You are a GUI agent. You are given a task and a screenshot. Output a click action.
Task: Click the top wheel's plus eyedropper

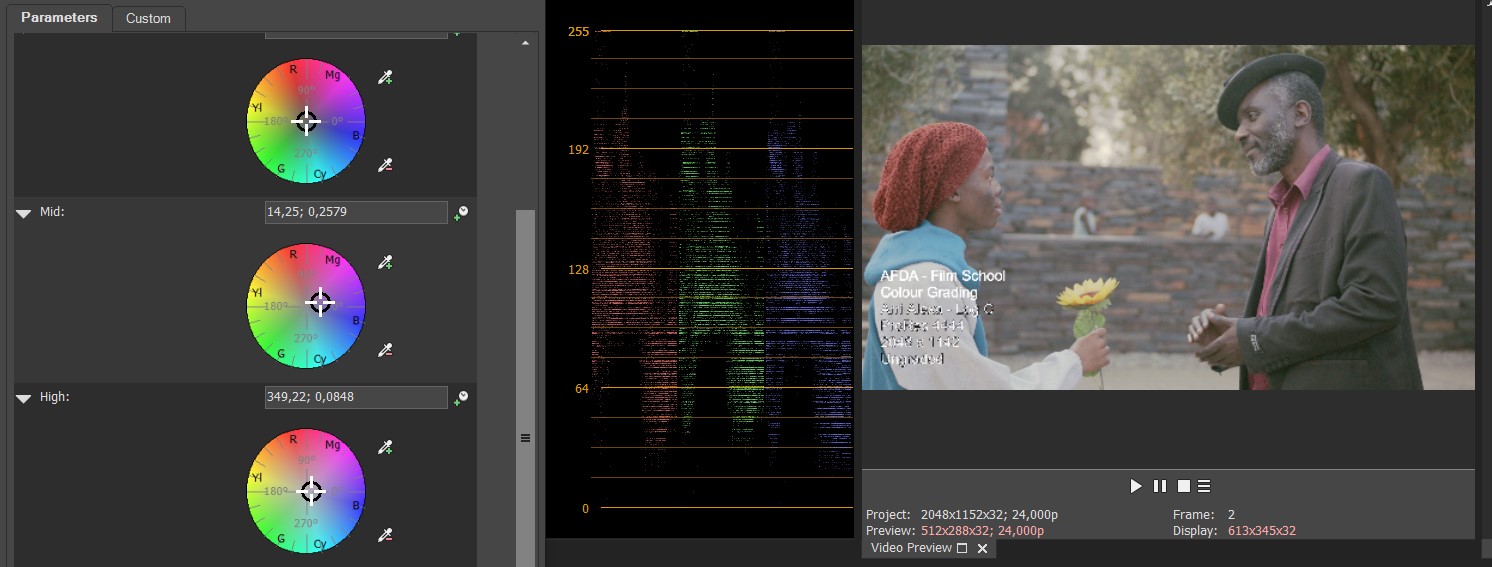(385, 78)
